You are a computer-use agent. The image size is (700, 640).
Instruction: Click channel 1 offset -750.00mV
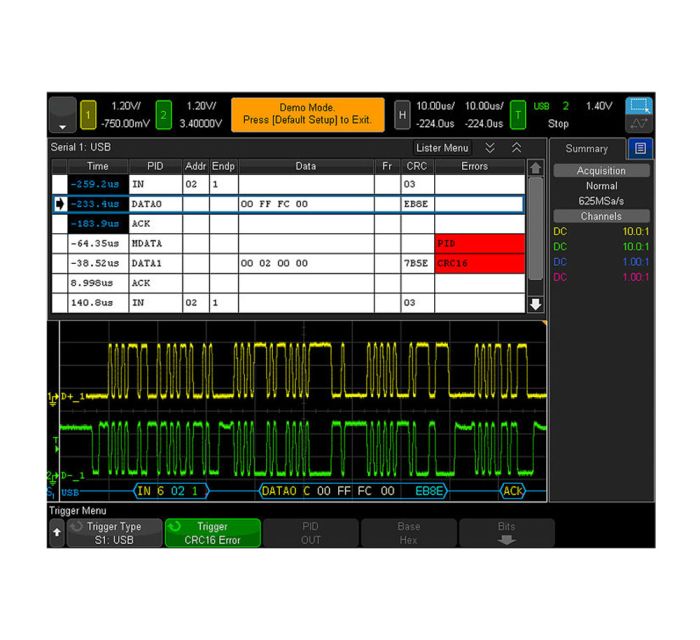pyautogui.click(x=125, y=124)
